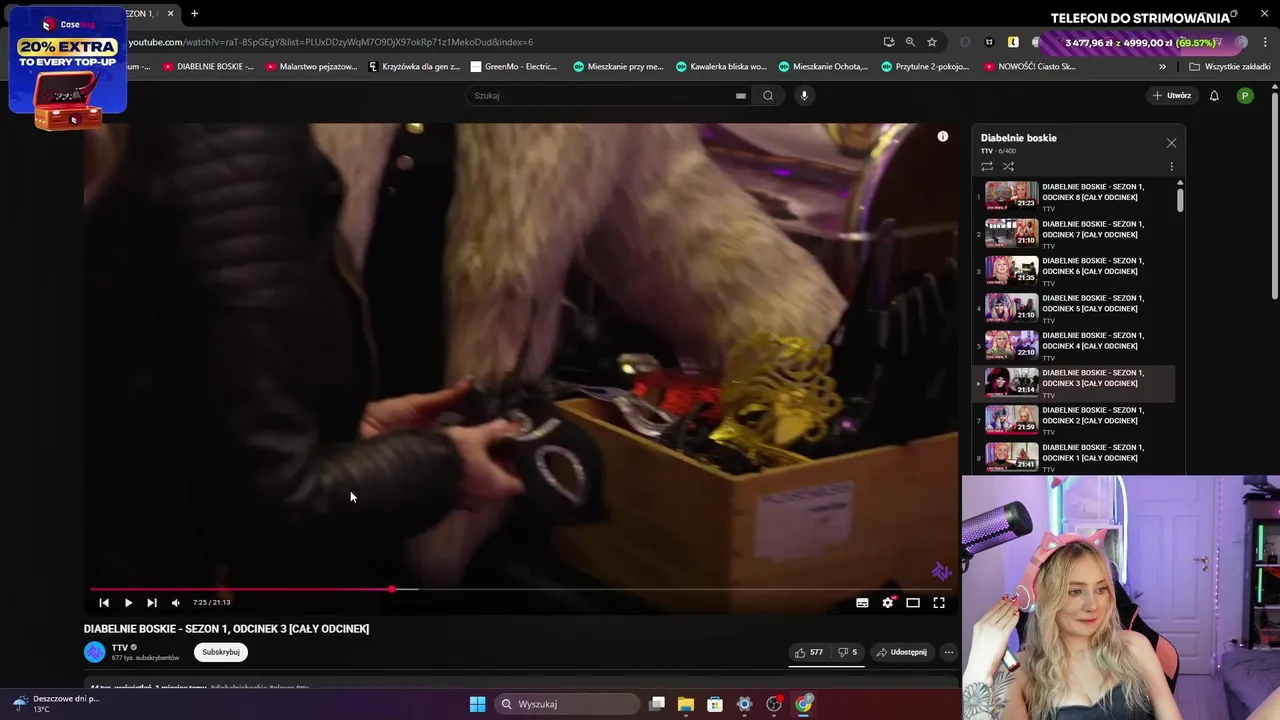Play ODCINEK 7 from playlist

(x=1075, y=234)
